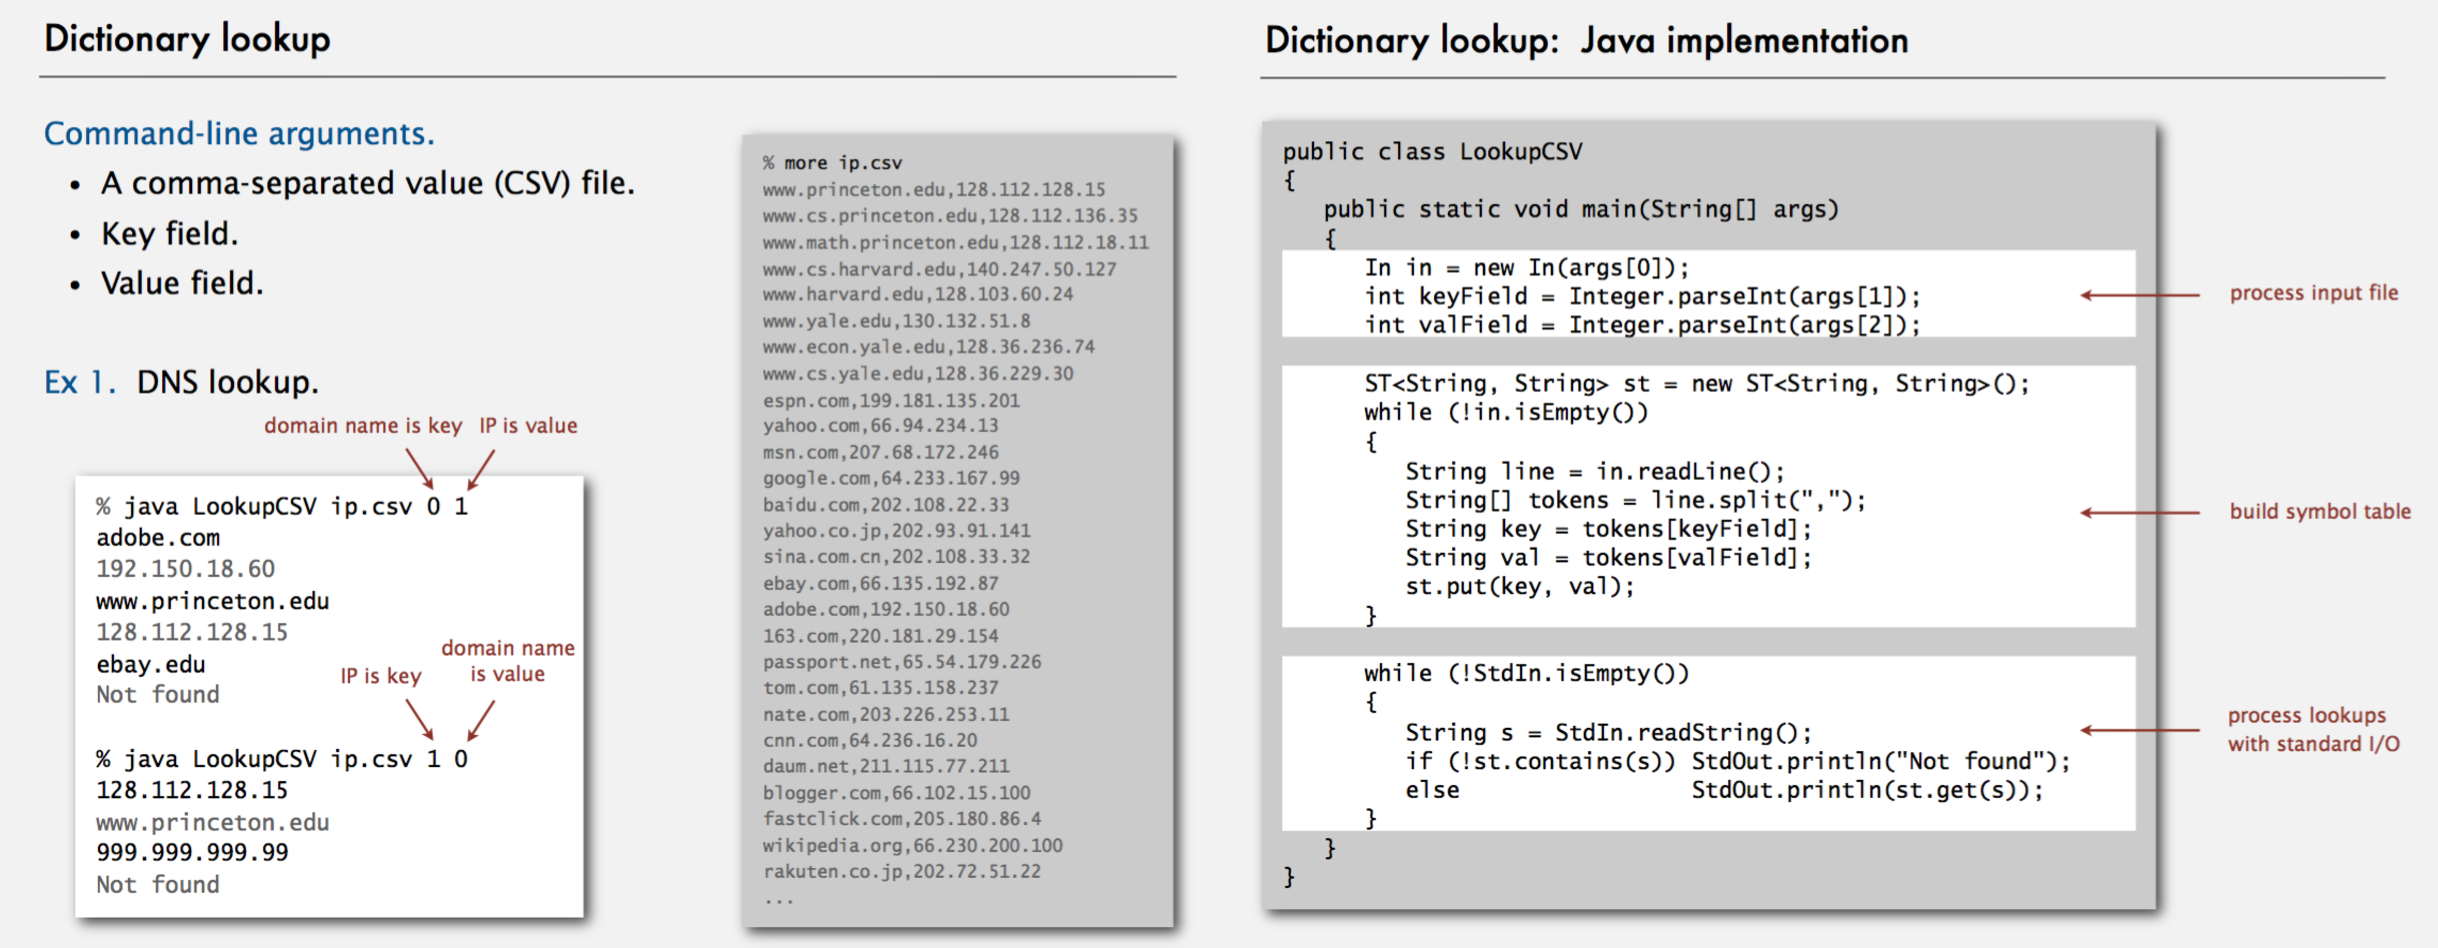Click 'A comma-separated value (CSV) file.' bullet
This screenshot has height=948, width=2438.
367,183
